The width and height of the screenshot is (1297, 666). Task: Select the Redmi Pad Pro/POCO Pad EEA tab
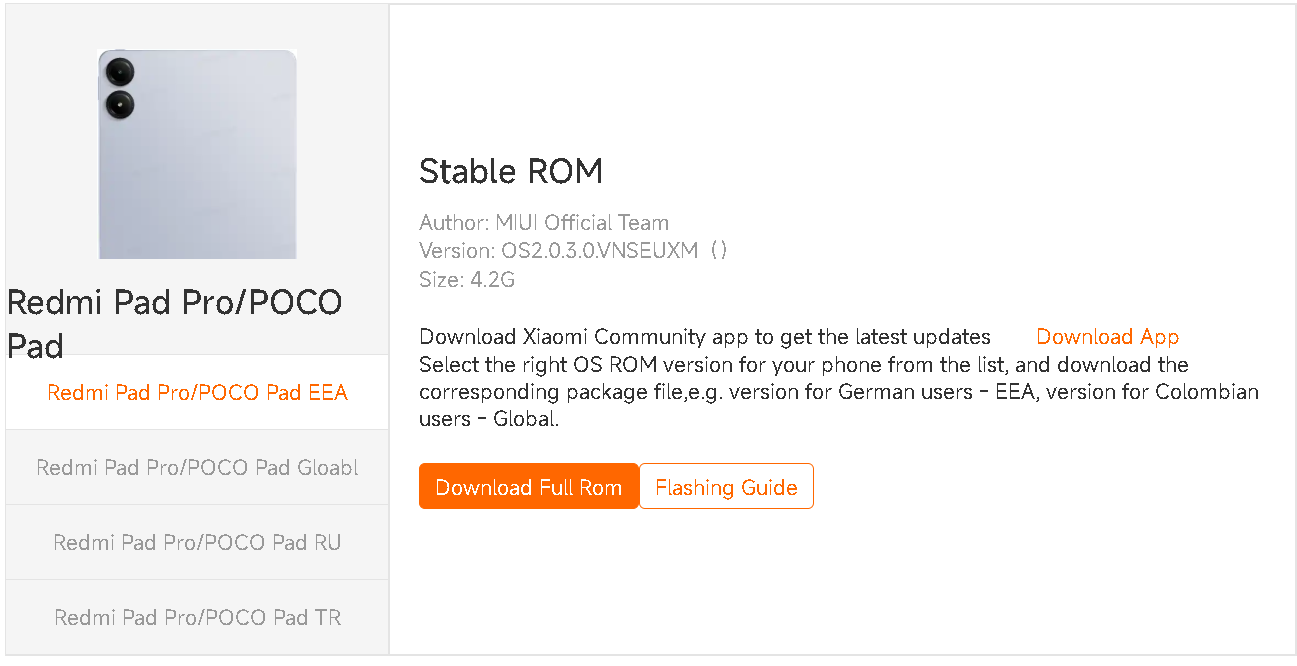point(197,392)
